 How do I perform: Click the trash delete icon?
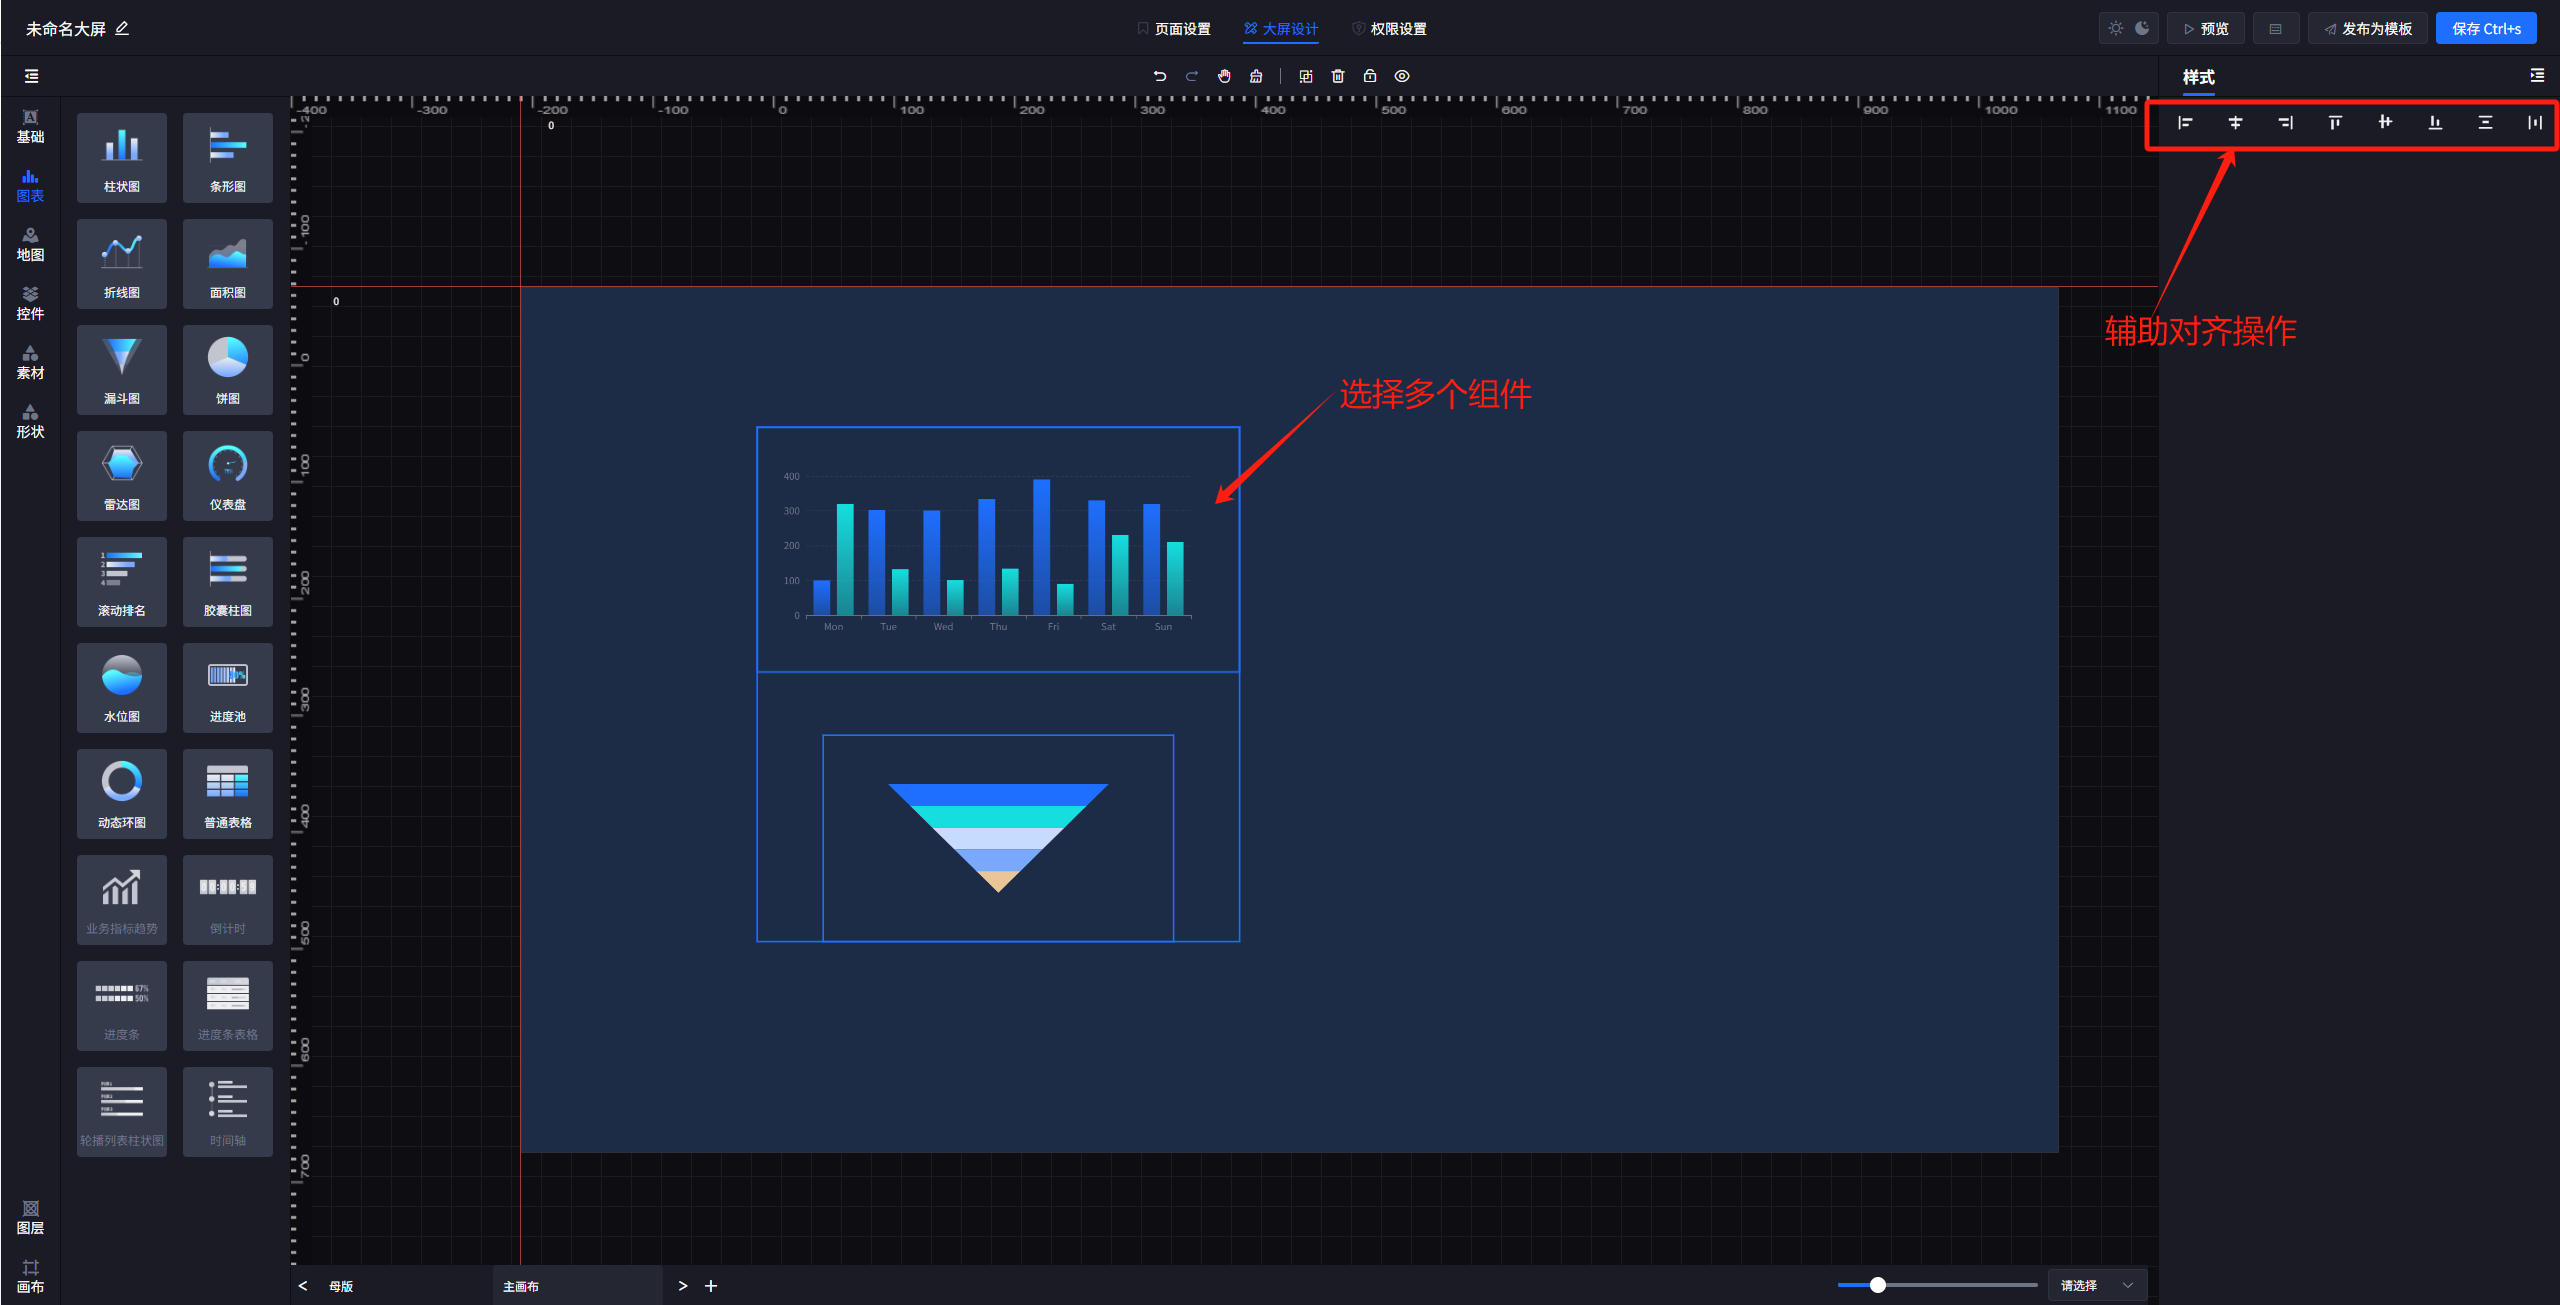pos(1338,76)
